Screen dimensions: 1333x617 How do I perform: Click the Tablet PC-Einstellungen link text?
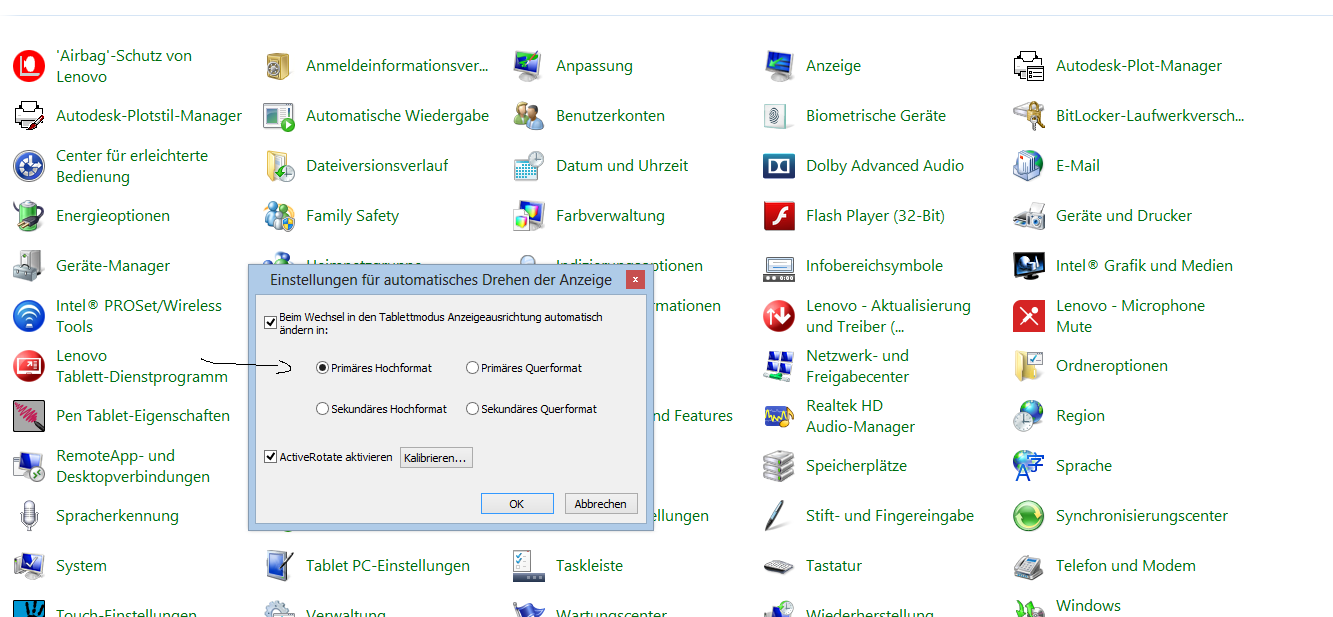pos(388,566)
